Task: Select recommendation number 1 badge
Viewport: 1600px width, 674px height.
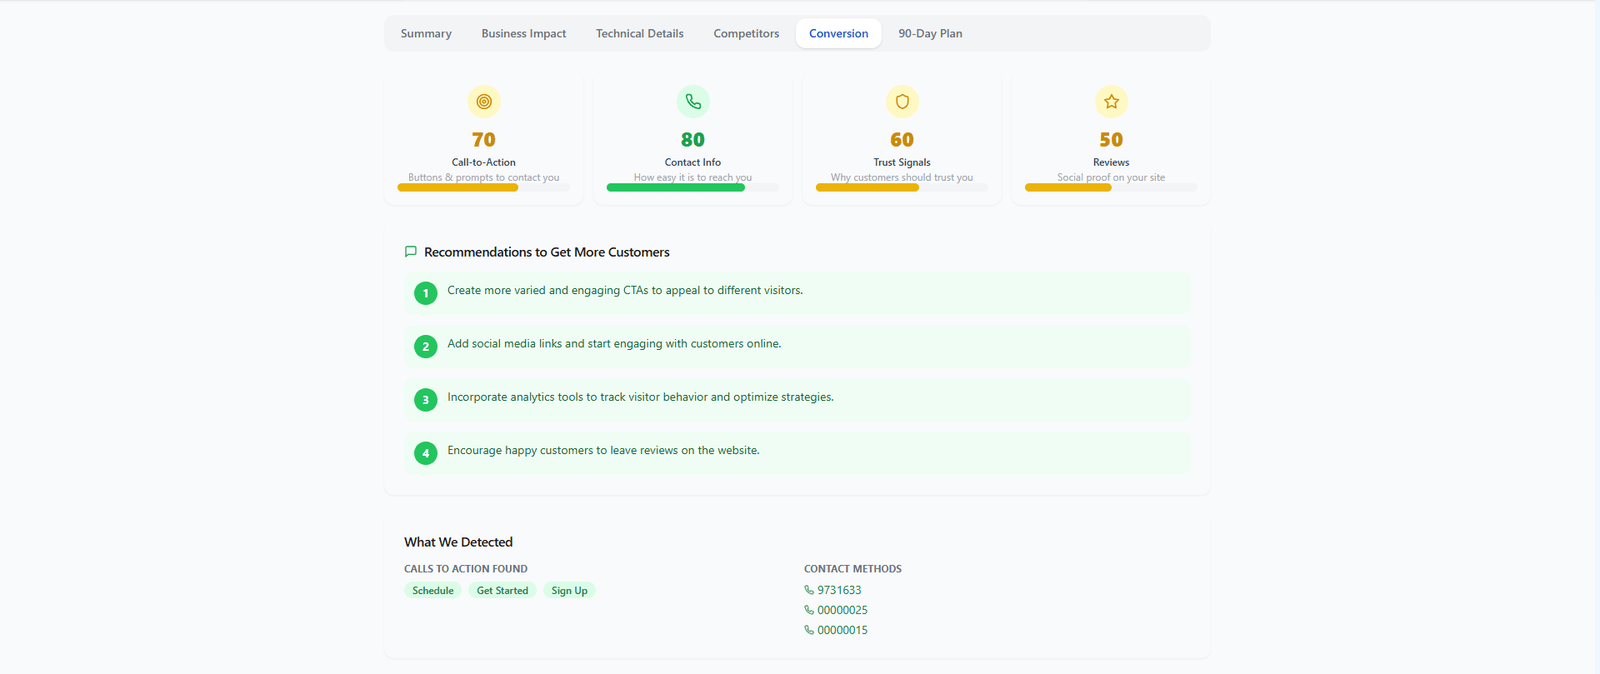Action: pyautogui.click(x=426, y=293)
